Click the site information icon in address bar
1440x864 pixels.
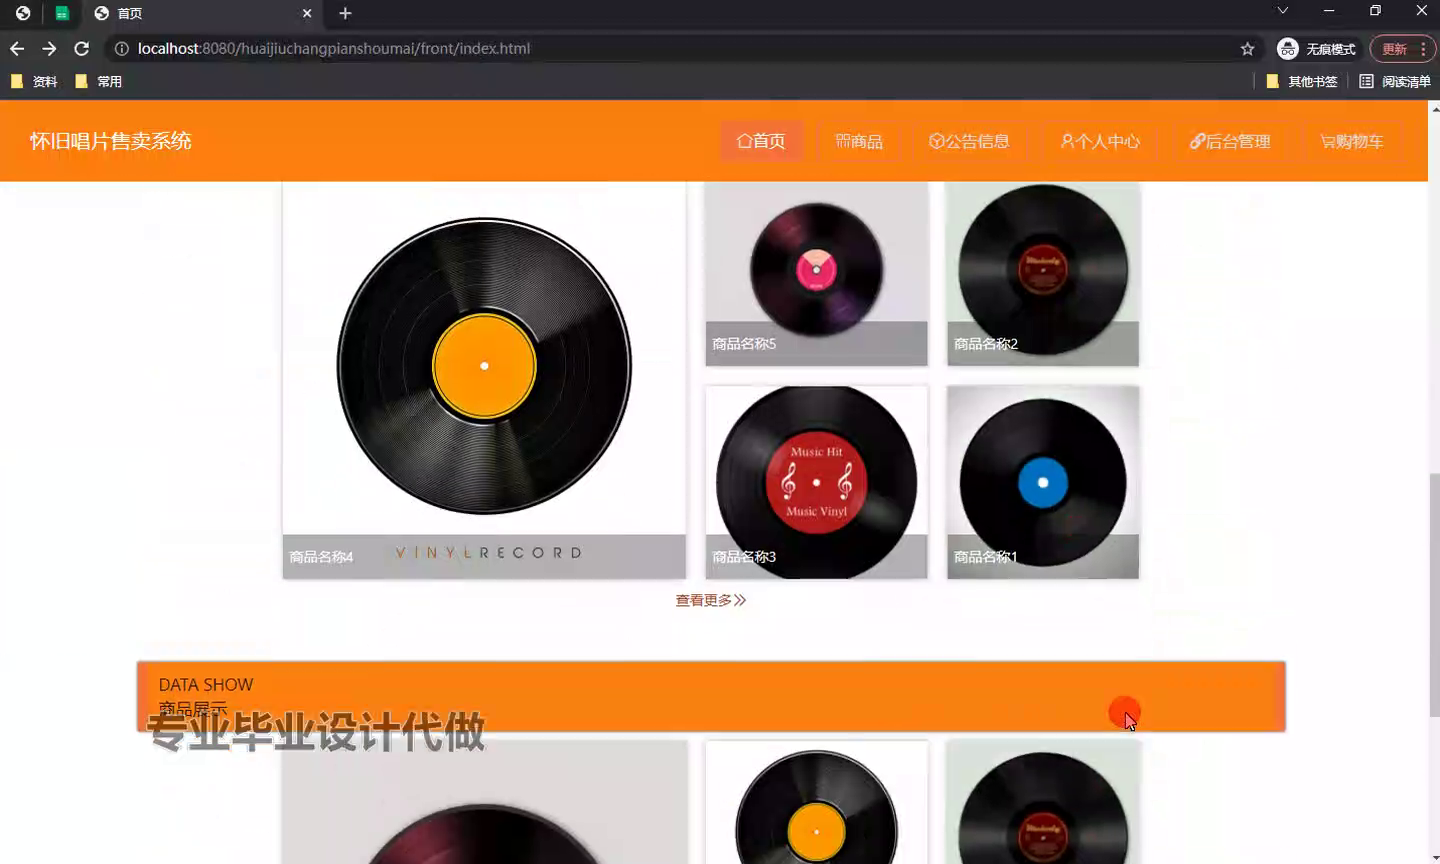point(121,48)
